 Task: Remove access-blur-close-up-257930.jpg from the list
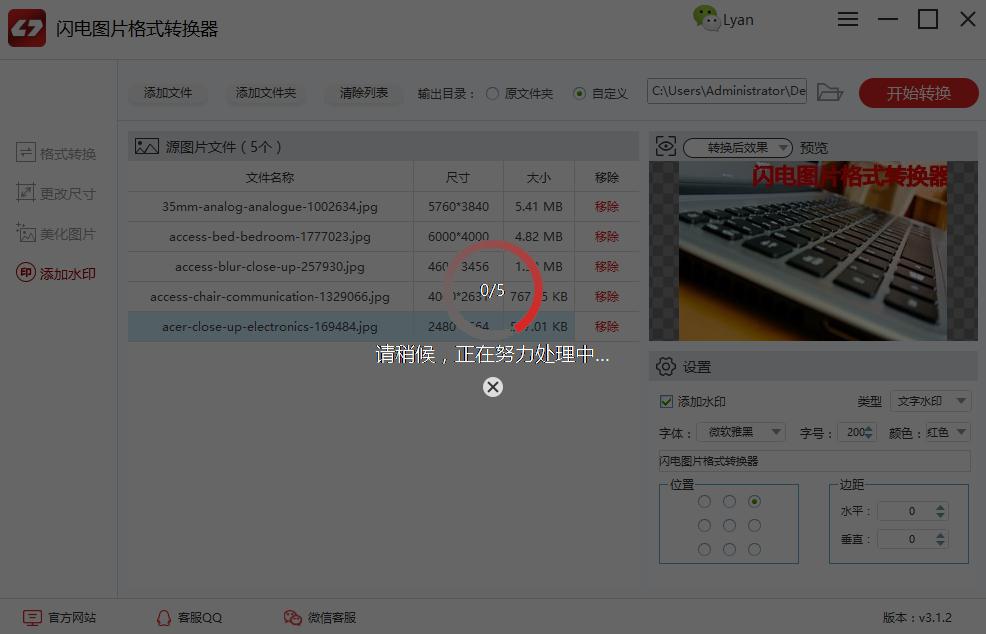coord(607,267)
